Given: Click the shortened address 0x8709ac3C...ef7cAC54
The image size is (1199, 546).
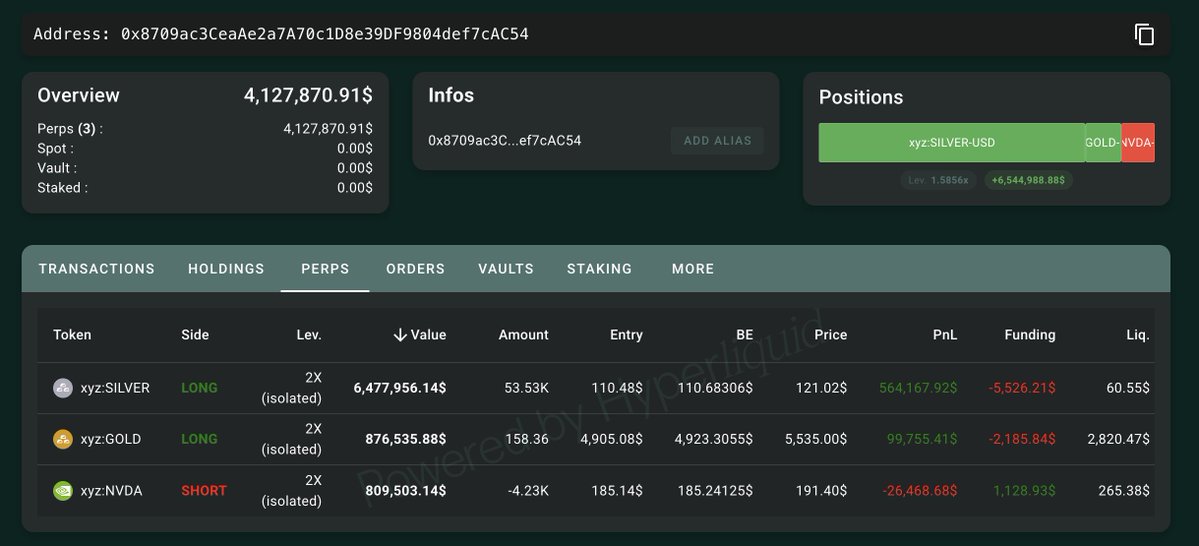Looking at the screenshot, I should coord(504,141).
